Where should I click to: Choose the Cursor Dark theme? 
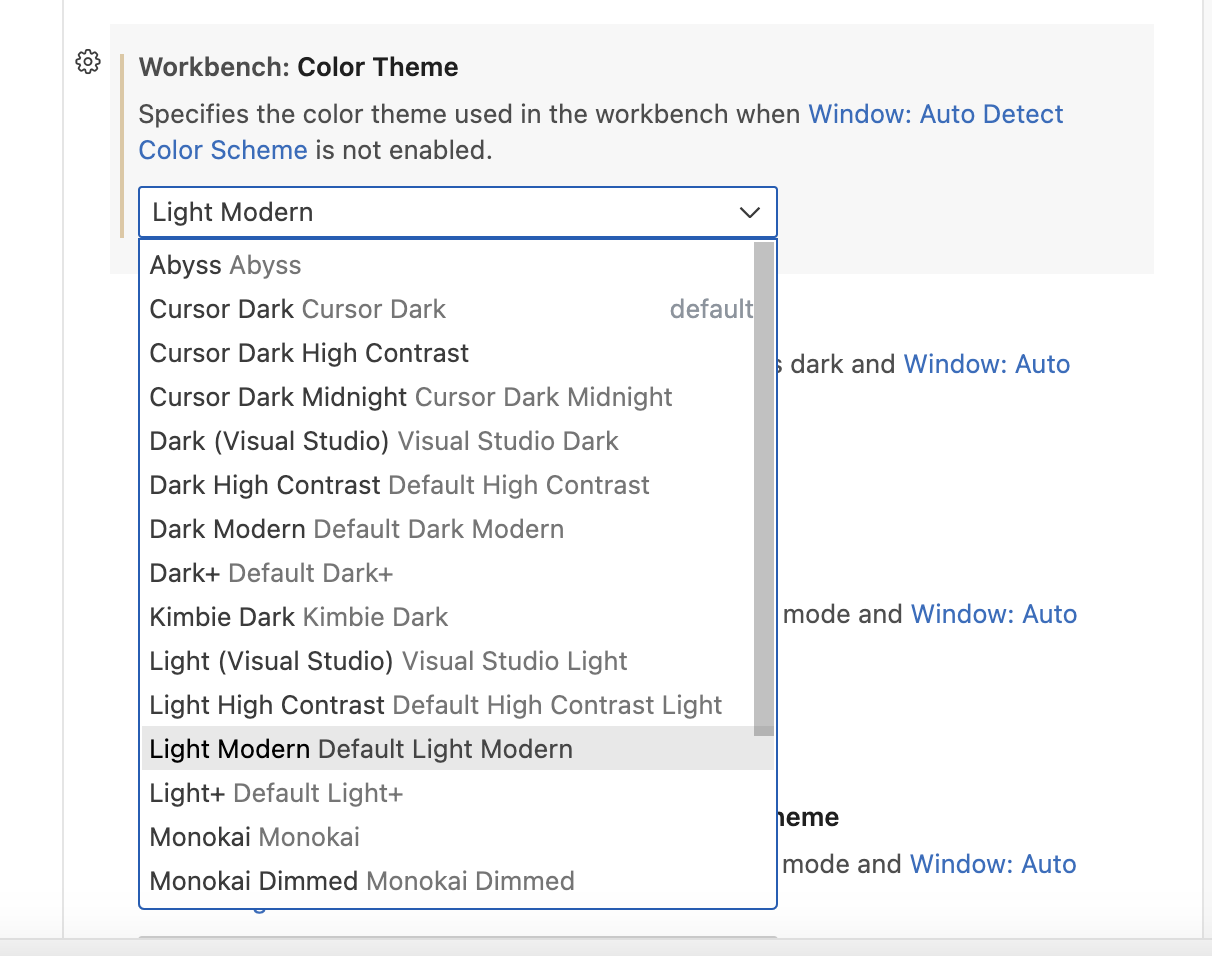pyautogui.click(x=297, y=309)
